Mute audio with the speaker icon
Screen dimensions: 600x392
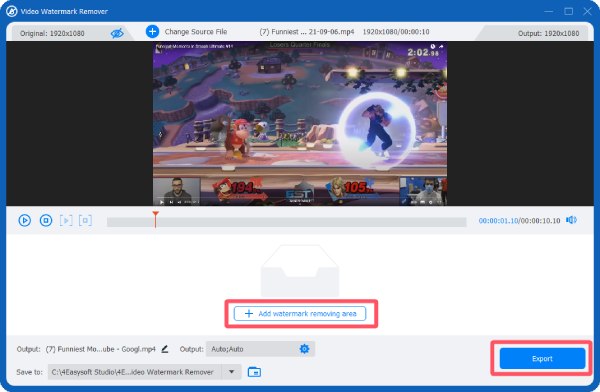click(571, 220)
